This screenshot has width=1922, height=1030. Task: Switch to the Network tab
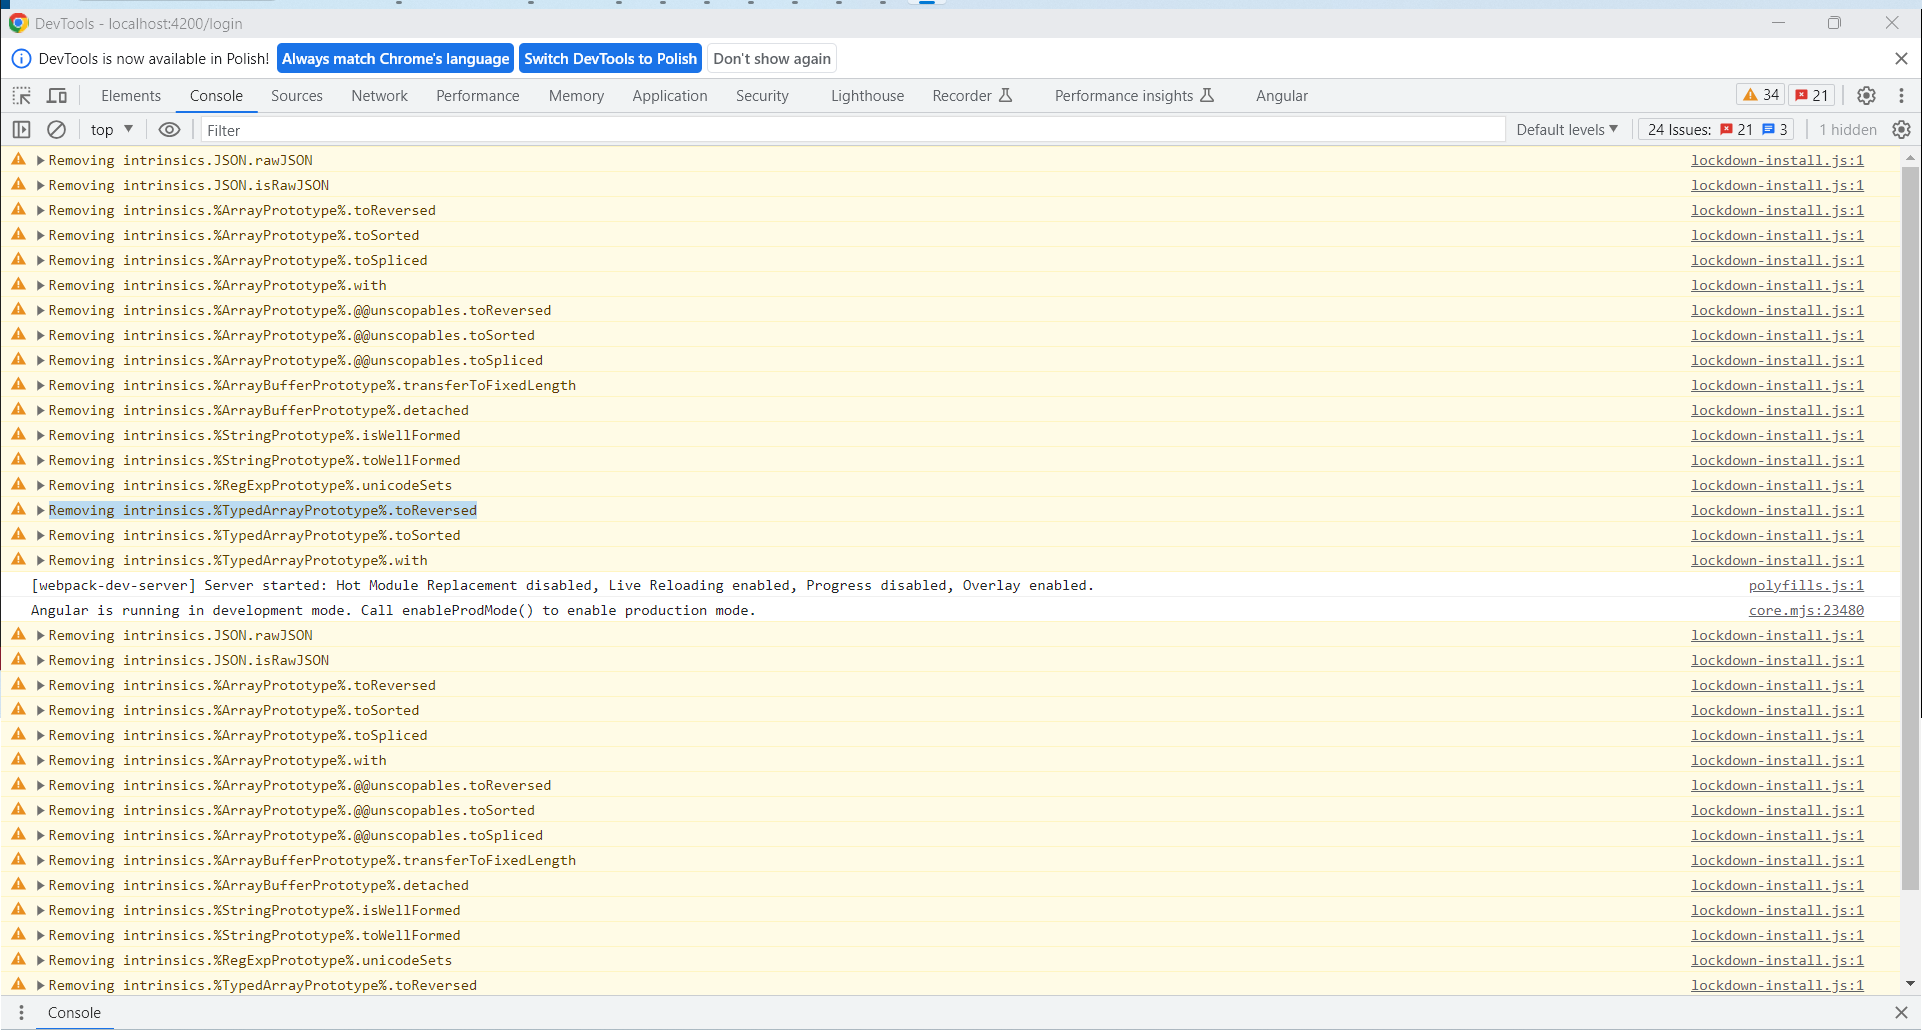pos(379,95)
